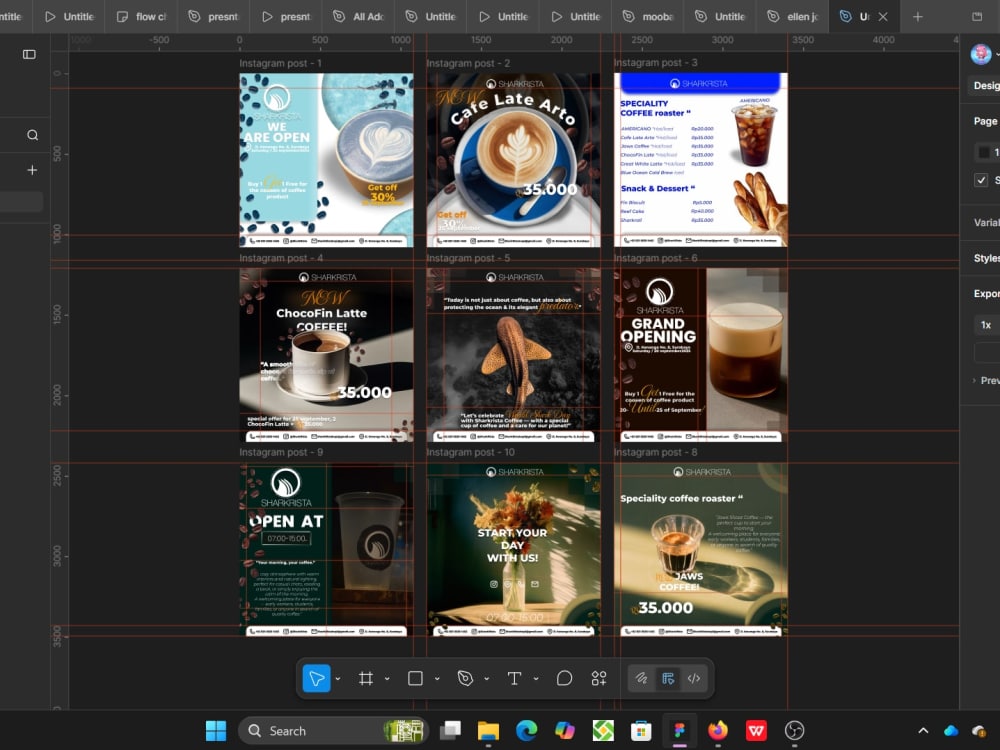Expand Rectangle shape options arrow
1000x750 pixels.
(437, 679)
